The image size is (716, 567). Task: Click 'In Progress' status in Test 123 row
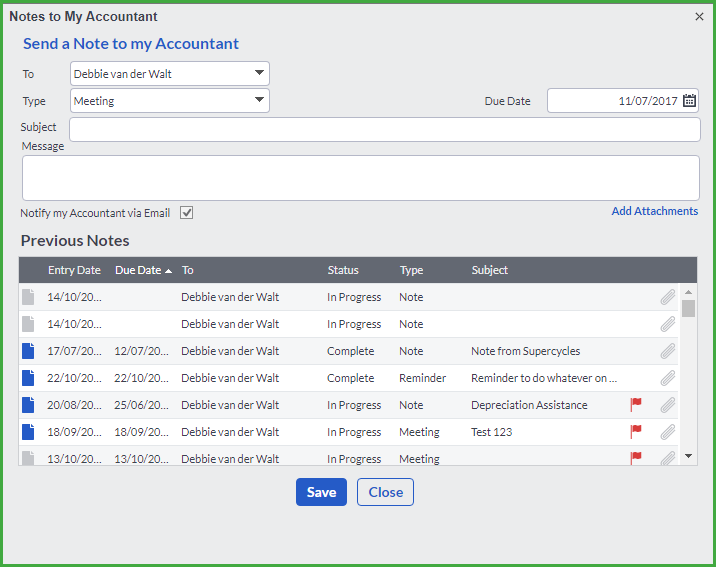click(x=354, y=431)
